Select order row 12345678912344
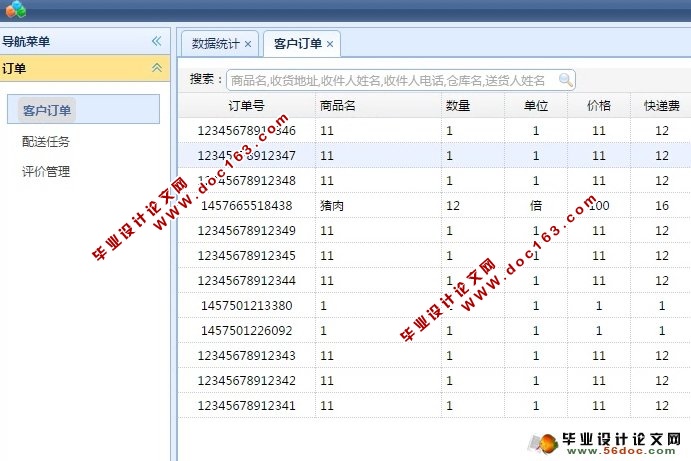The height and width of the screenshot is (461, 691). pyautogui.click(x=435, y=281)
